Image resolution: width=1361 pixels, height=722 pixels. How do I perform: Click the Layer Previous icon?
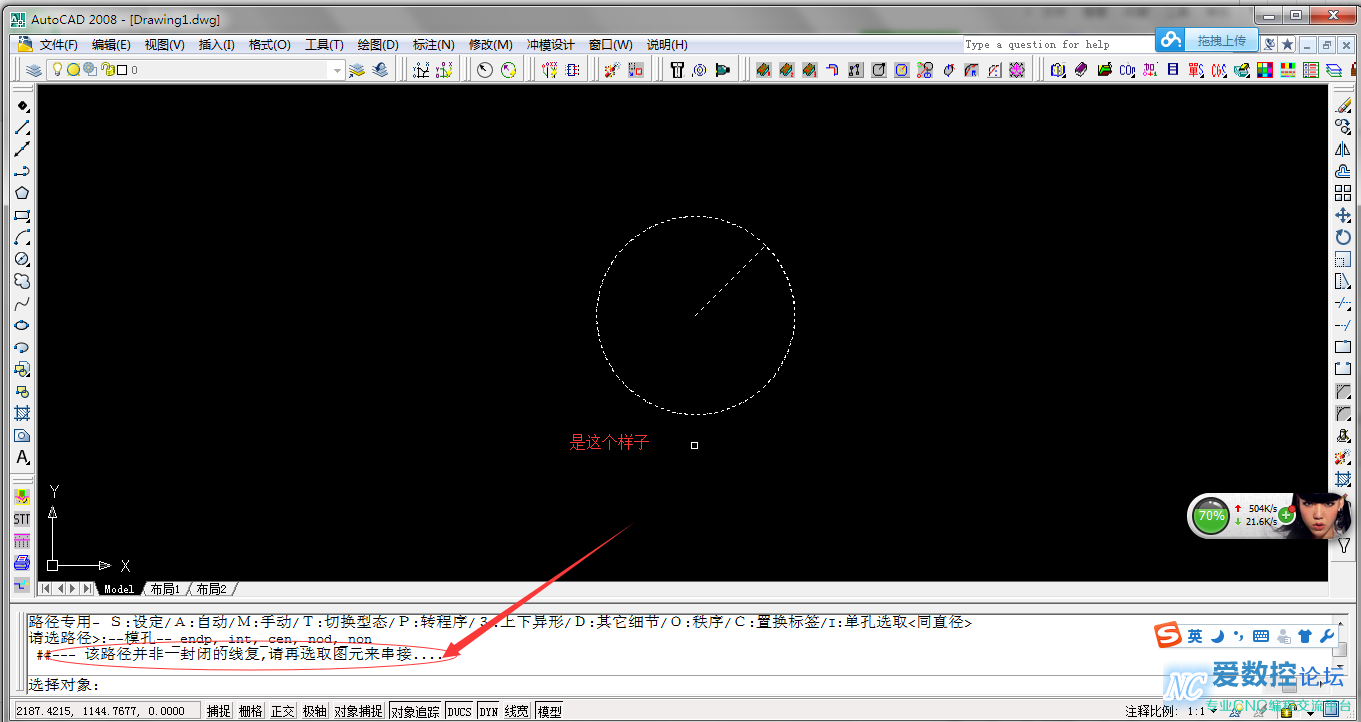click(380, 70)
